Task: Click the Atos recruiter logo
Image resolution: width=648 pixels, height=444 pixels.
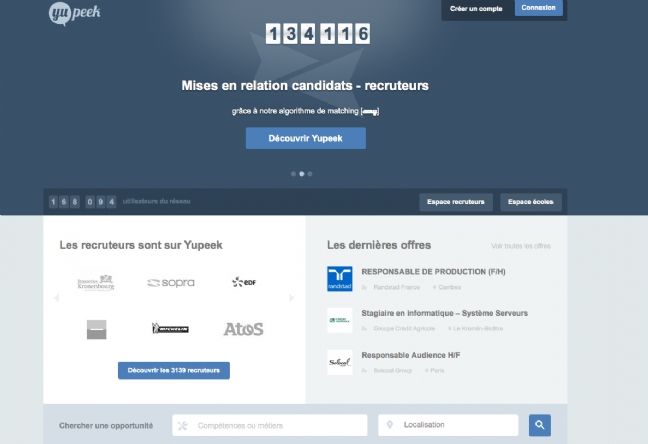Action: click(x=243, y=329)
